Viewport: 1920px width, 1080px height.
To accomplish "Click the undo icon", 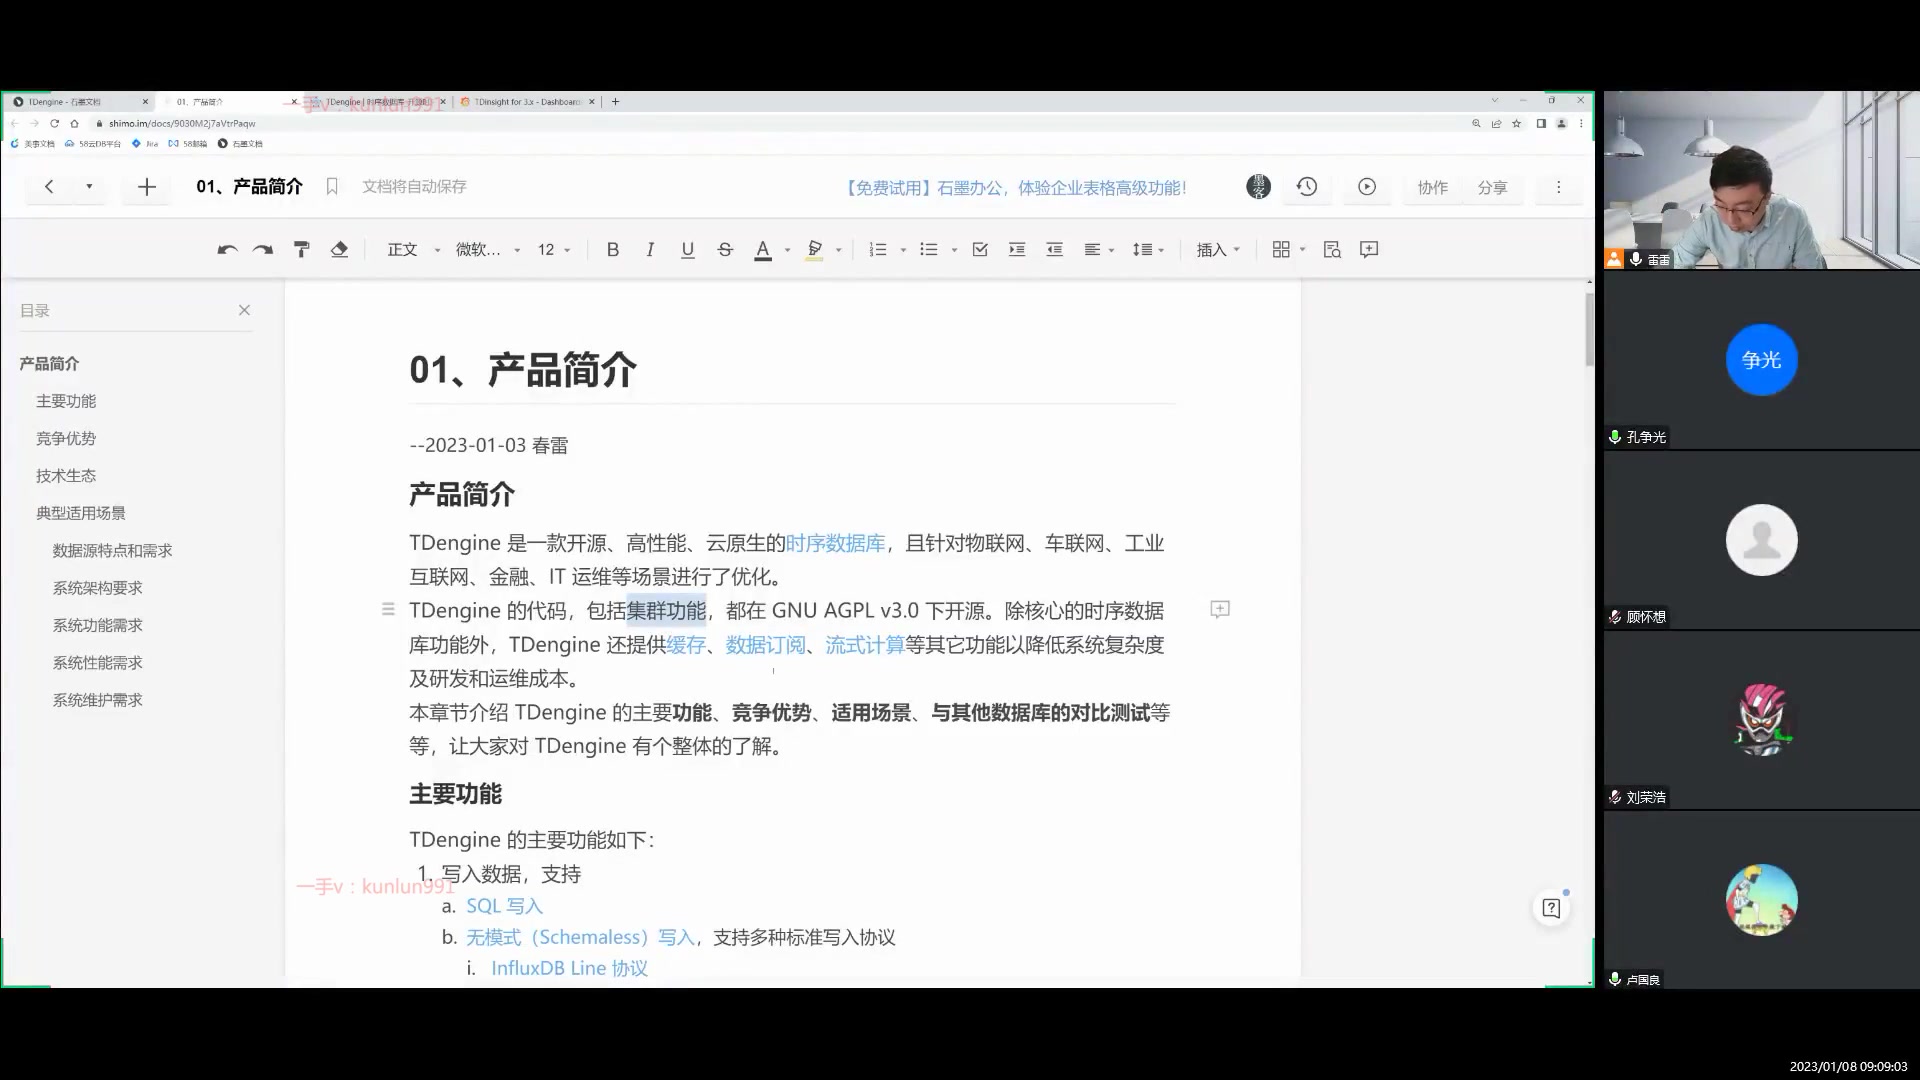I will click(227, 249).
